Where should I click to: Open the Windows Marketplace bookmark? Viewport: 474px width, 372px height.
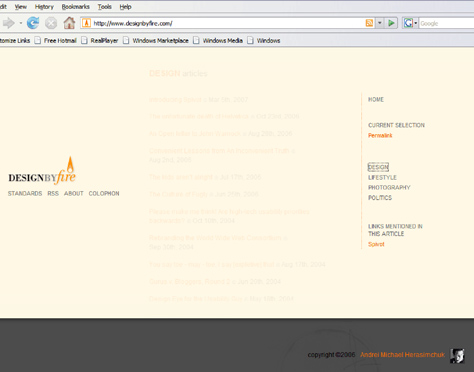pos(160,40)
